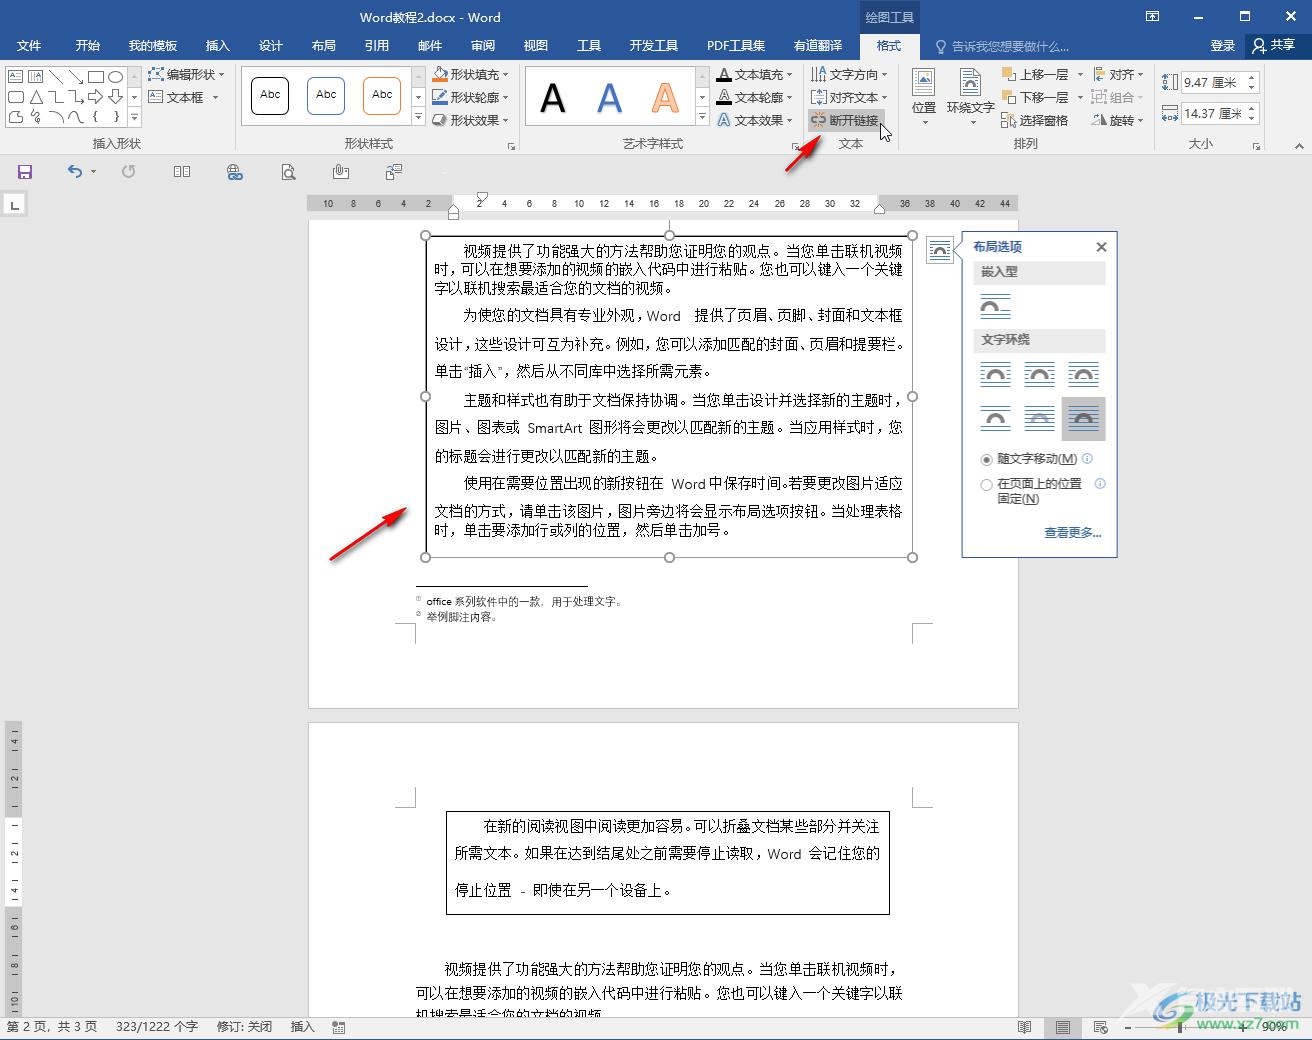Open the 查看更多 link
This screenshot has width=1312, height=1040.
point(1072,533)
